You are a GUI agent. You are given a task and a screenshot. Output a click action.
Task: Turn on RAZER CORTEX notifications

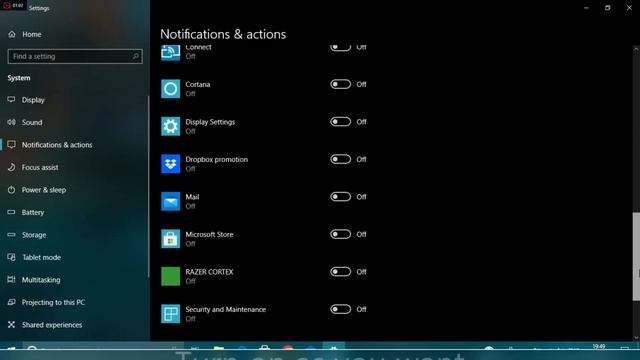tap(340, 272)
